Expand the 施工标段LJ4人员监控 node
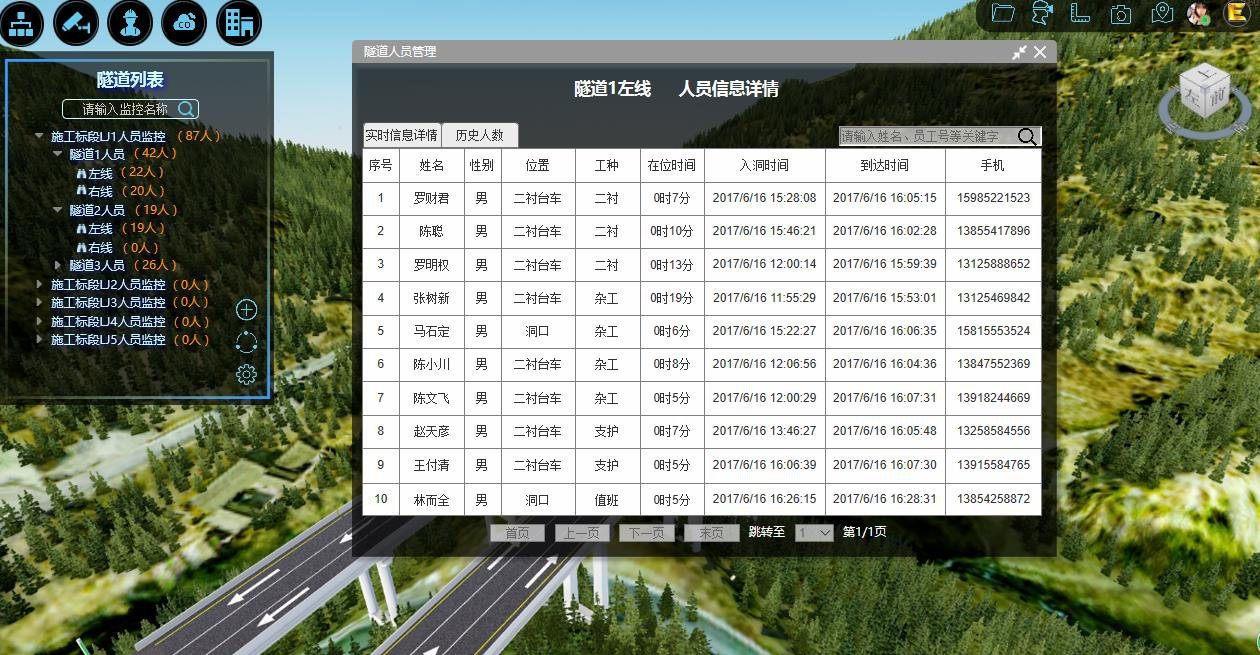The height and width of the screenshot is (655, 1260). click(x=40, y=321)
